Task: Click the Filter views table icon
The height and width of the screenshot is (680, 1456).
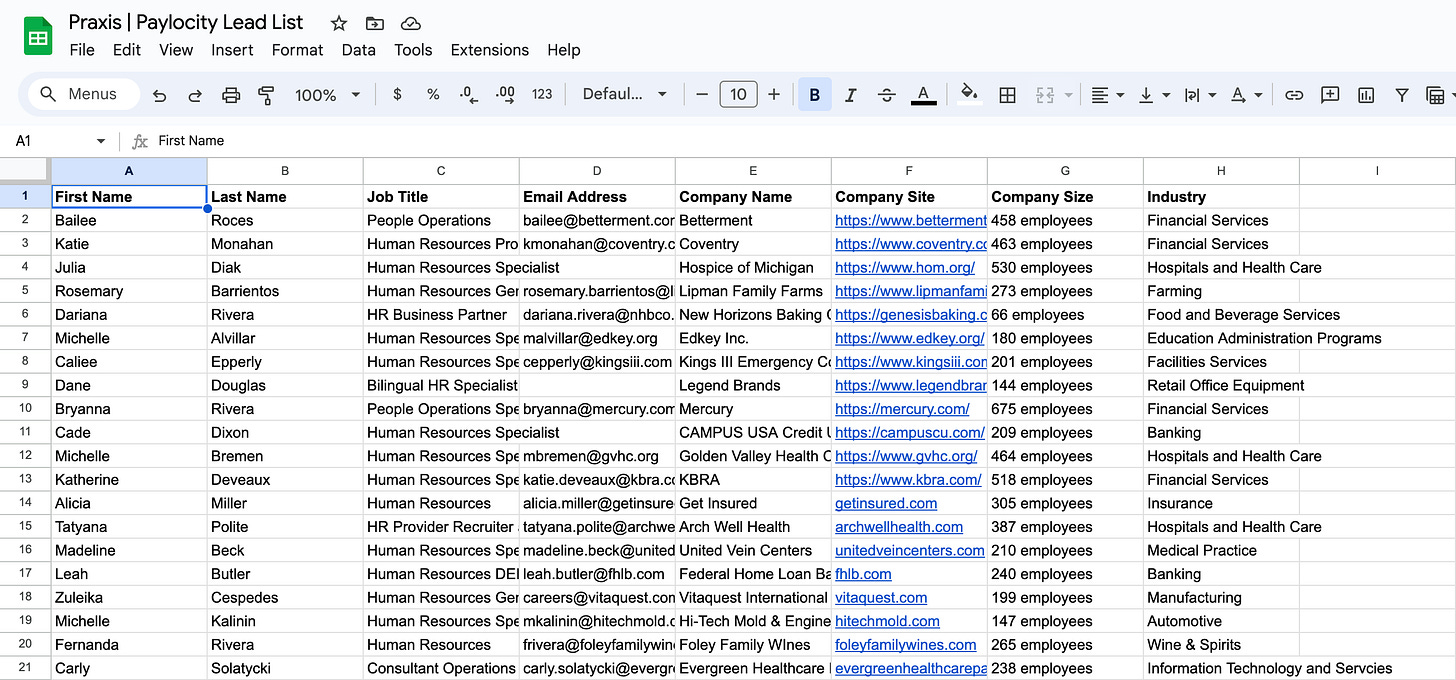Action: pyautogui.click(x=1435, y=95)
